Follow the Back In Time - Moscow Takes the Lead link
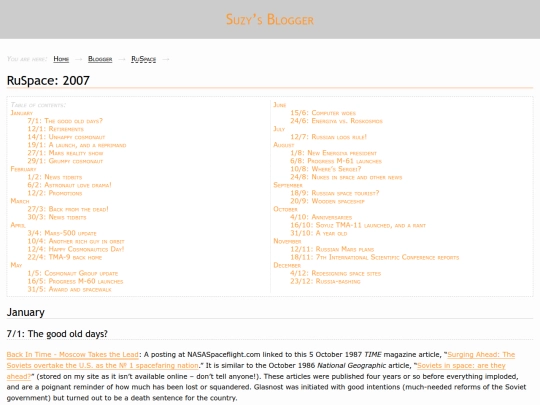Image resolution: width=540 pixels, height=405 pixels. click(x=72, y=354)
